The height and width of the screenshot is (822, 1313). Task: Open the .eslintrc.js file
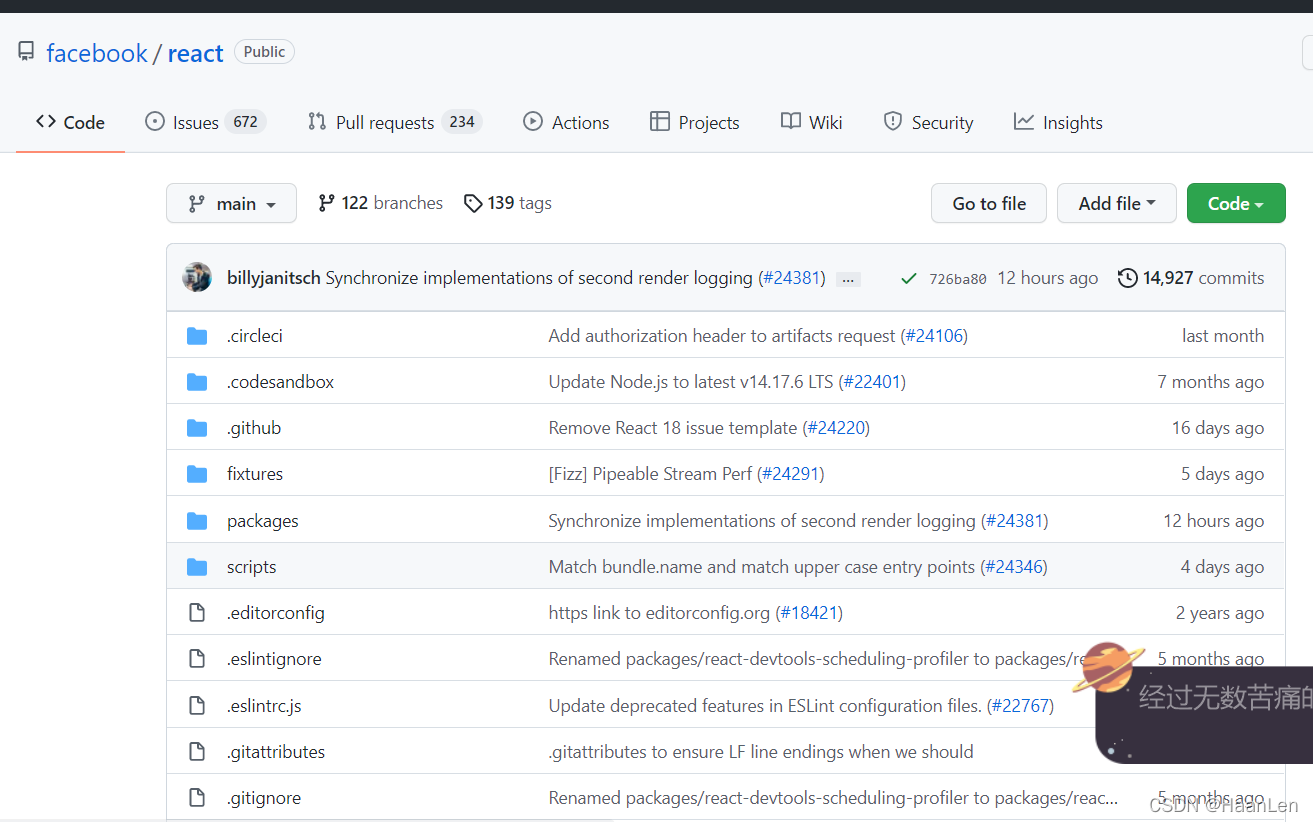pyautogui.click(x=264, y=706)
